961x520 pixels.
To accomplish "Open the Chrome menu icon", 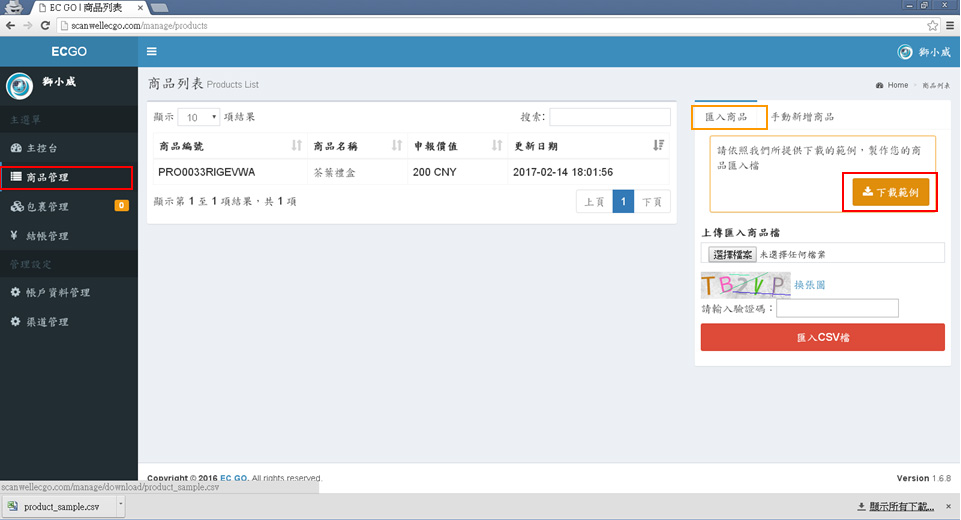I will (949, 25).
